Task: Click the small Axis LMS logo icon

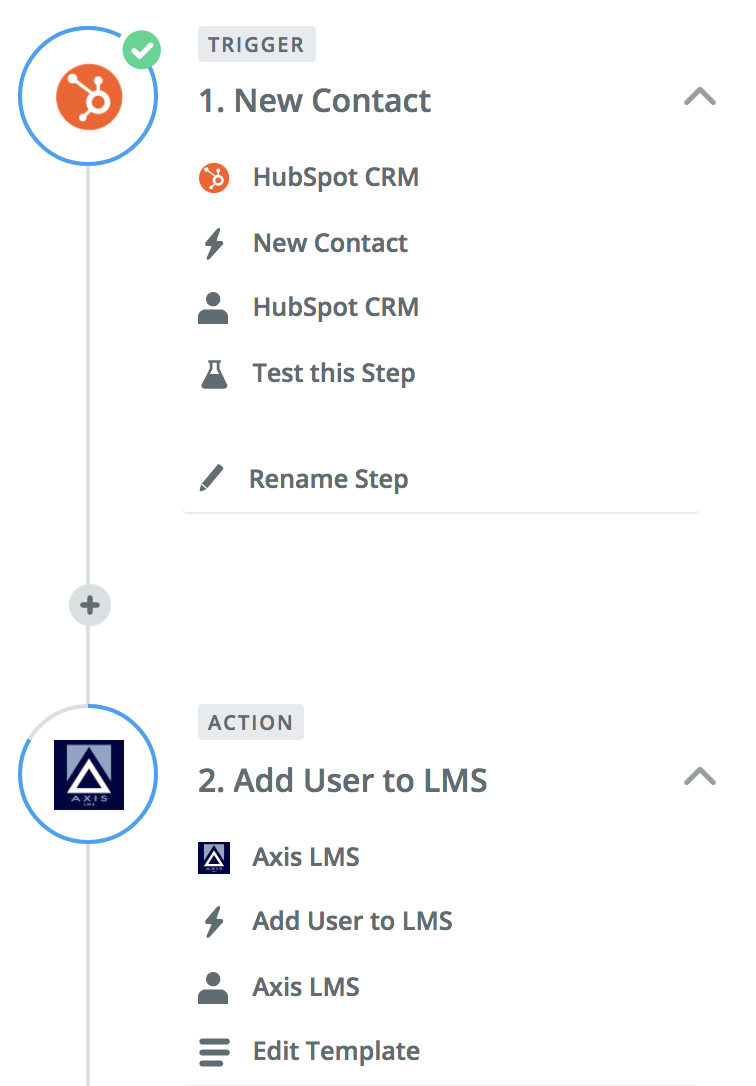Action: coord(214,857)
